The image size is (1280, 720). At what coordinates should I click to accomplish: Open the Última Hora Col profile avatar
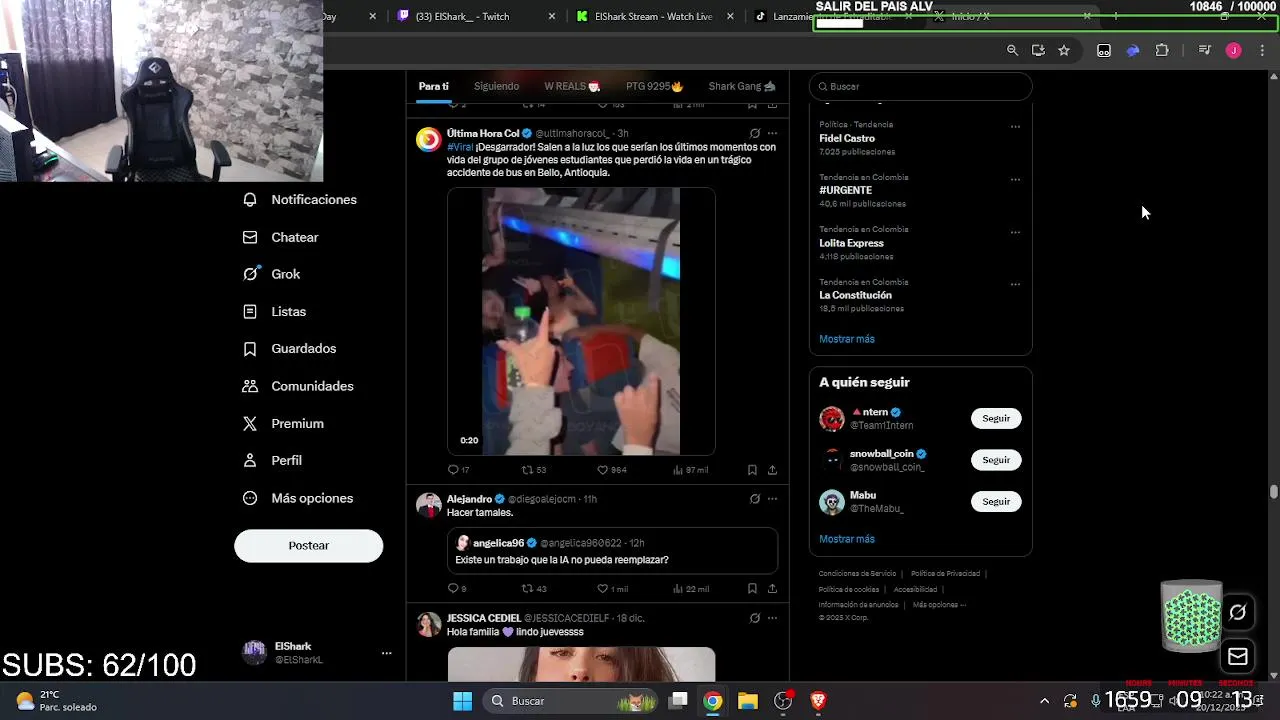(428, 139)
